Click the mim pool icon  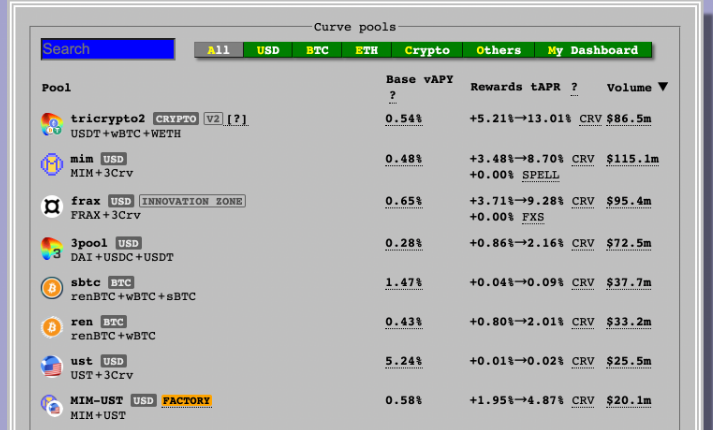[x=52, y=165]
